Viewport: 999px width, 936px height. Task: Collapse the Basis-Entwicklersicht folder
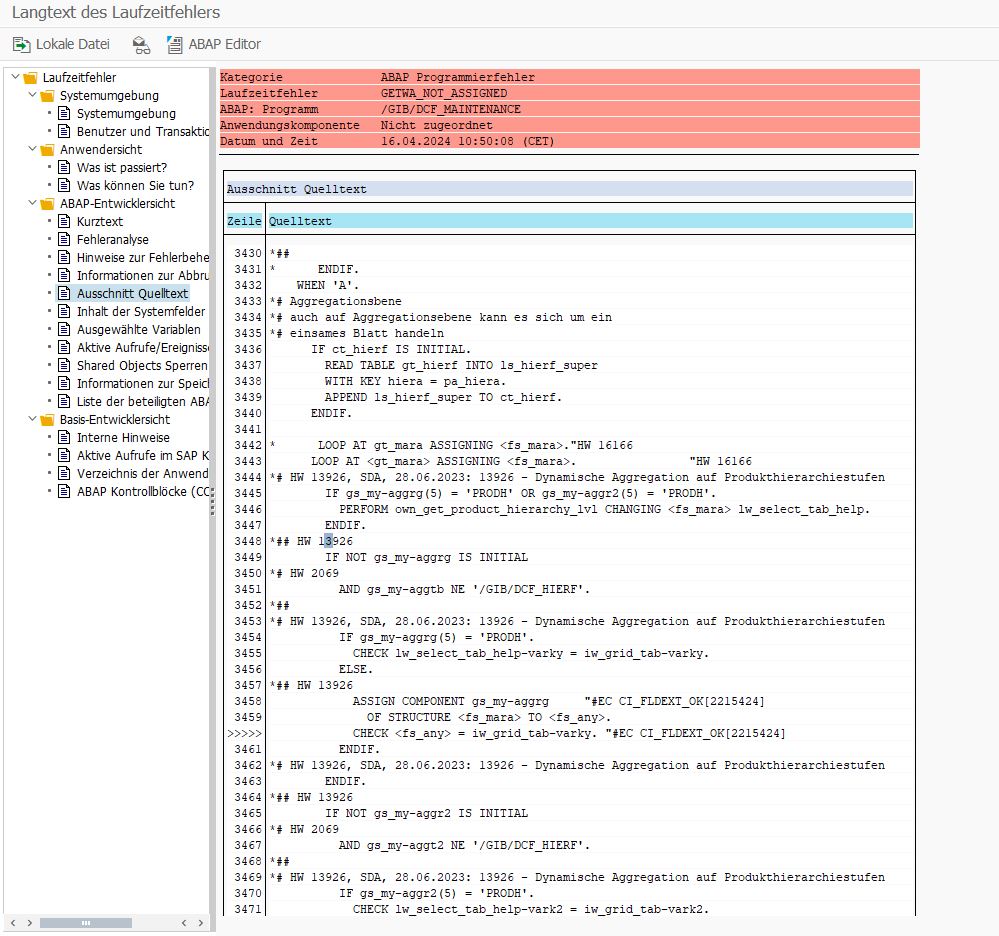(x=31, y=419)
